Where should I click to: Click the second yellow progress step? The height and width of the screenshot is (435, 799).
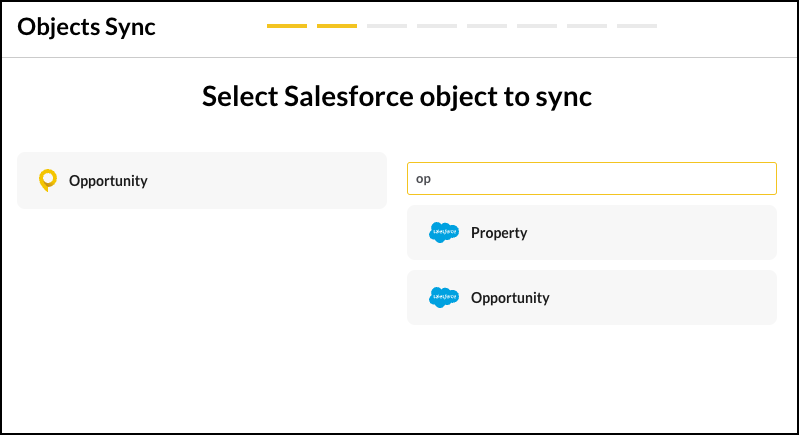(x=337, y=26)
